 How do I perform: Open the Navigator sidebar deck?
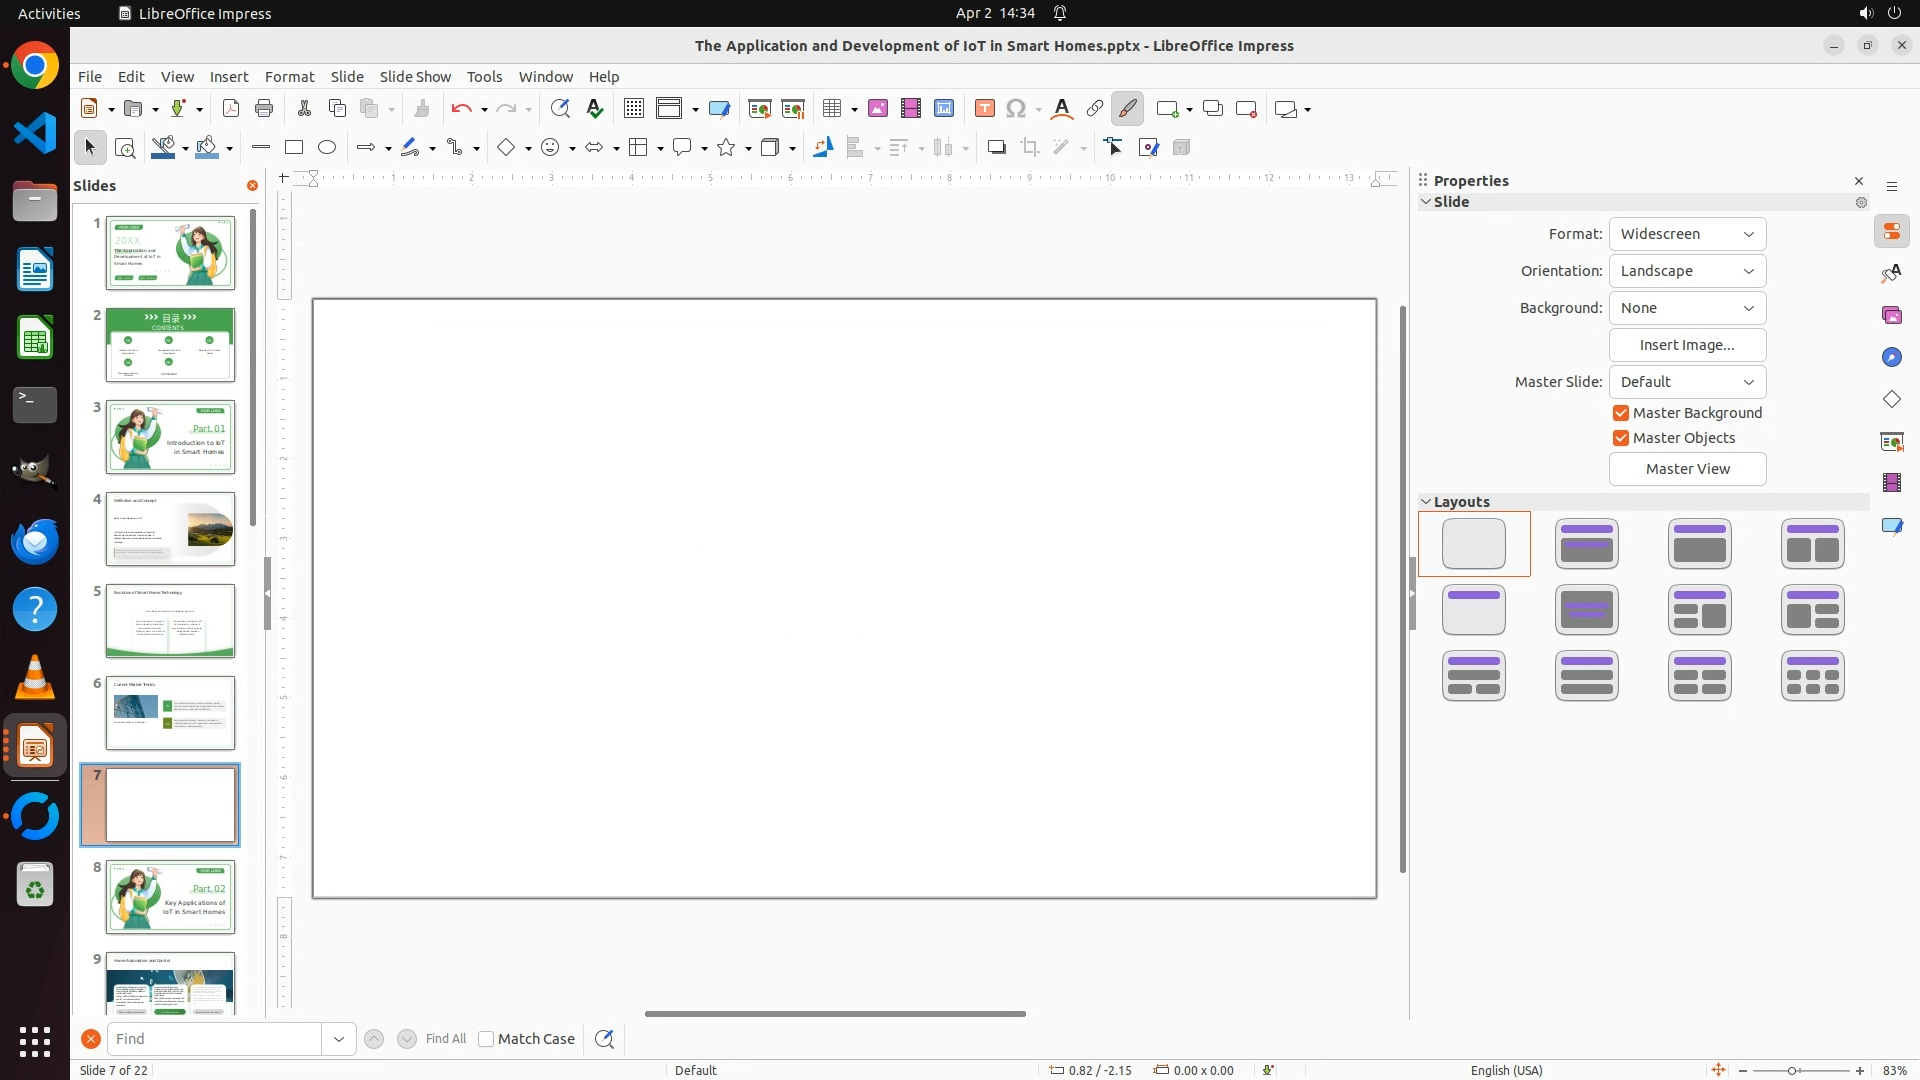[1892, 358]
